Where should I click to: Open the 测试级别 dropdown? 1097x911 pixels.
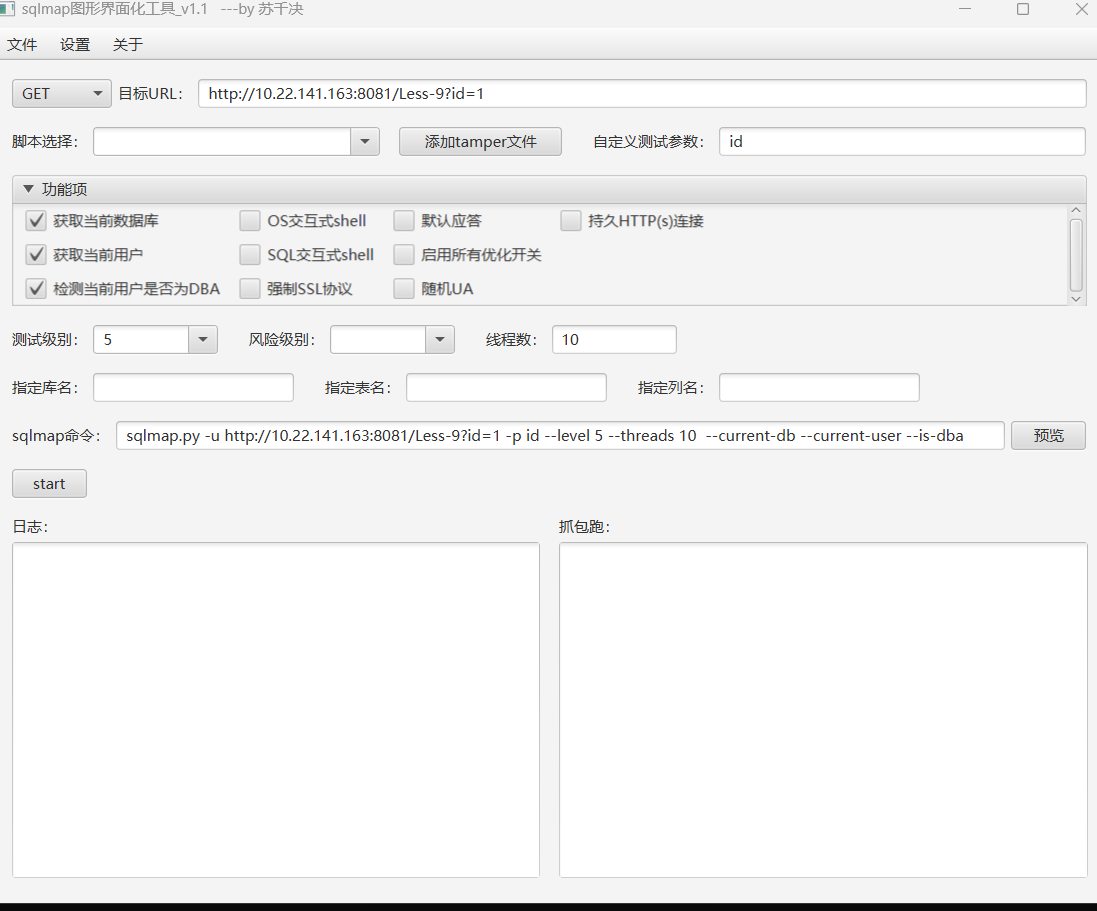click(x=203, y=340)
